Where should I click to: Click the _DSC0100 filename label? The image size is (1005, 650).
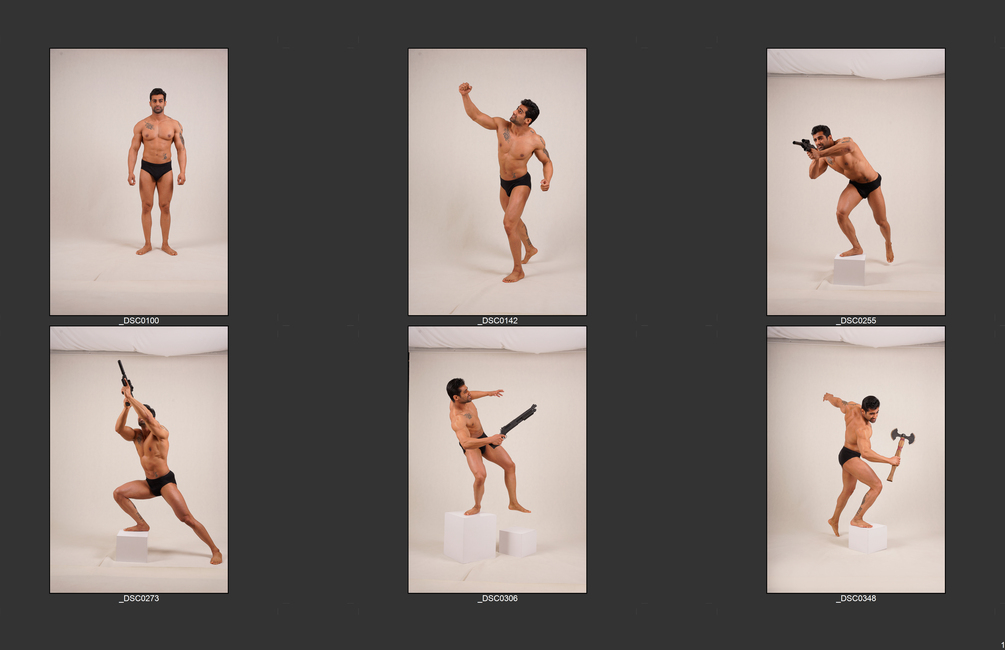tap(139, 321)
